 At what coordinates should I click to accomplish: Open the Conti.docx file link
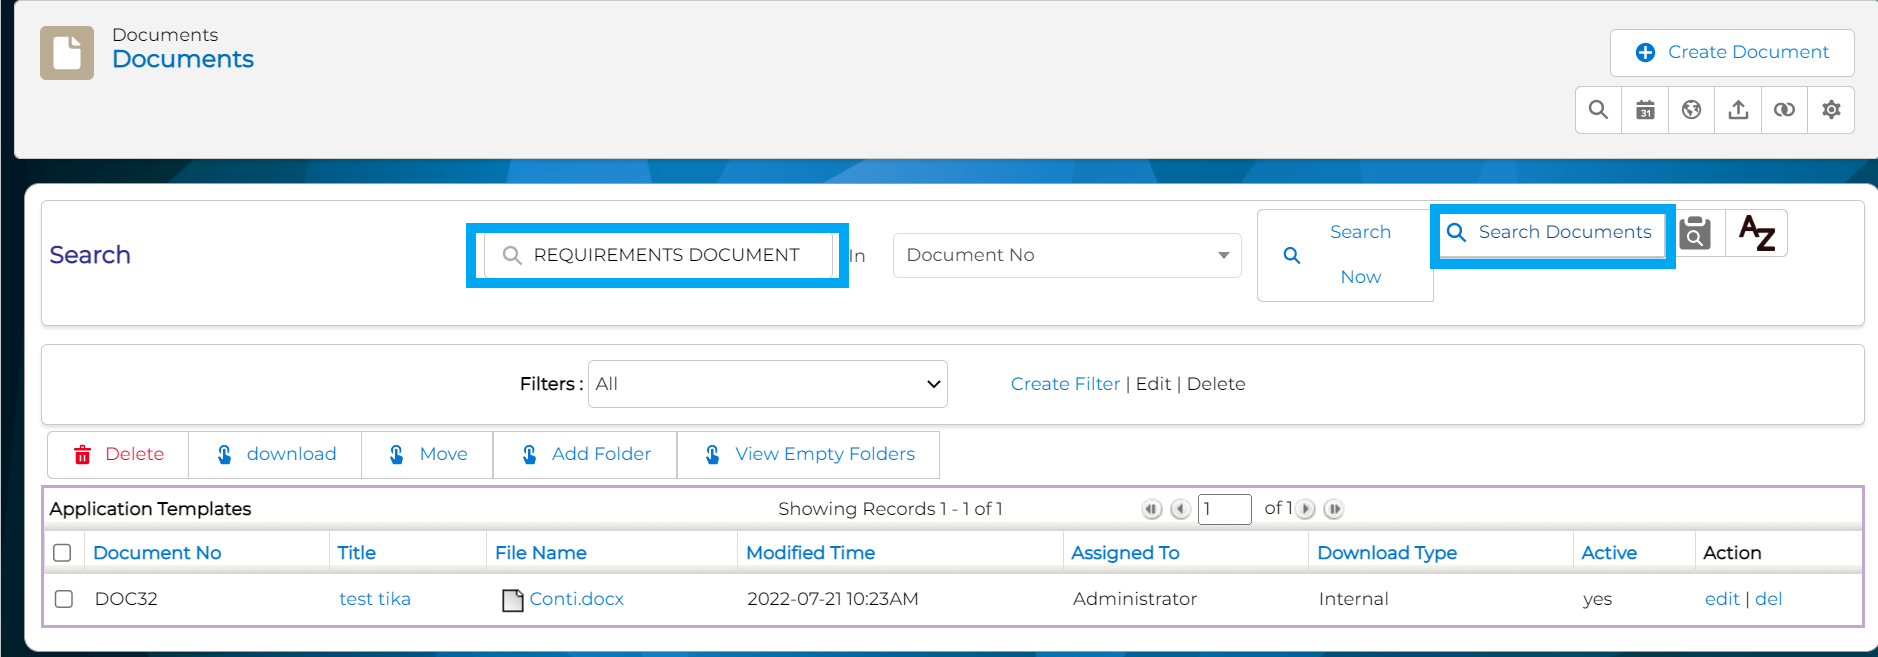(576, 599)
